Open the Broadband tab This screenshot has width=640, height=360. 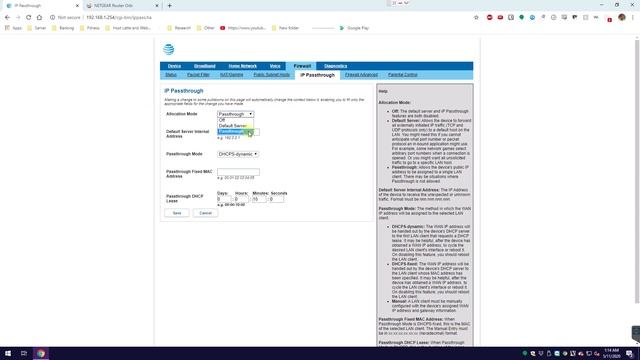(x=204, y=66)
